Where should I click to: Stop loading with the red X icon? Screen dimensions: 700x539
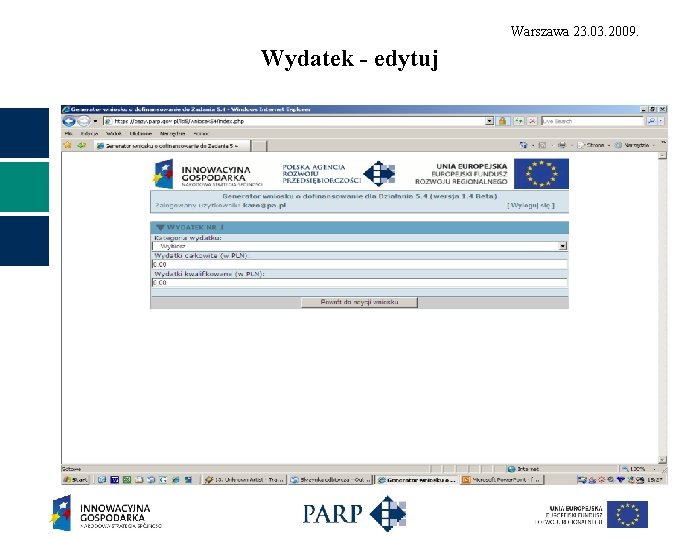click(x=532, y=121)
